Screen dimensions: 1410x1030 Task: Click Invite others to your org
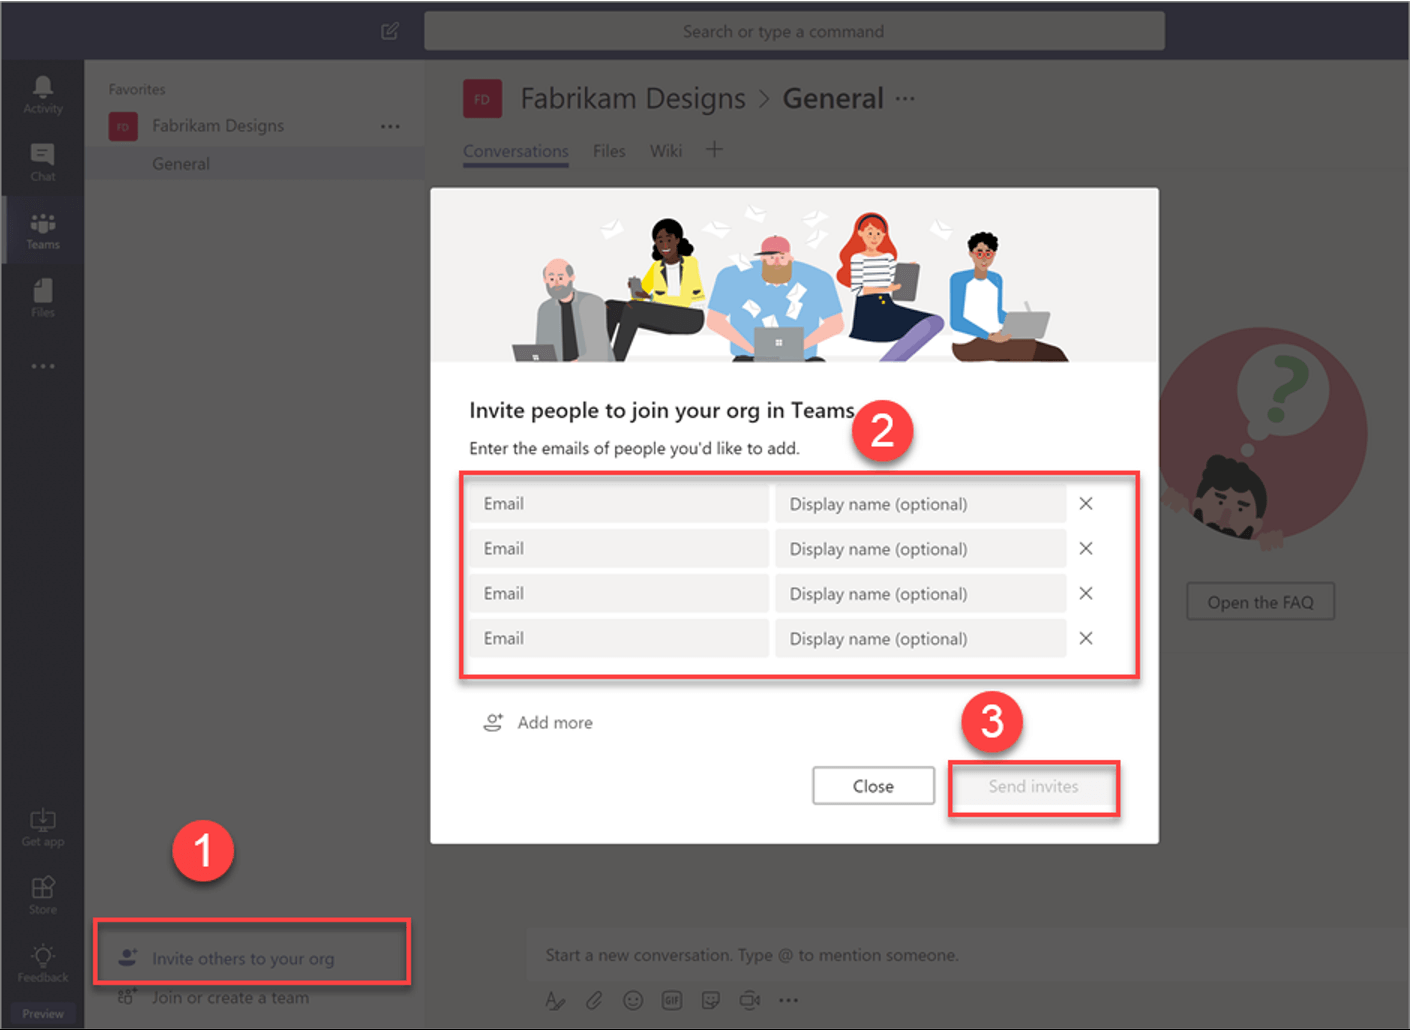(243, 959)
